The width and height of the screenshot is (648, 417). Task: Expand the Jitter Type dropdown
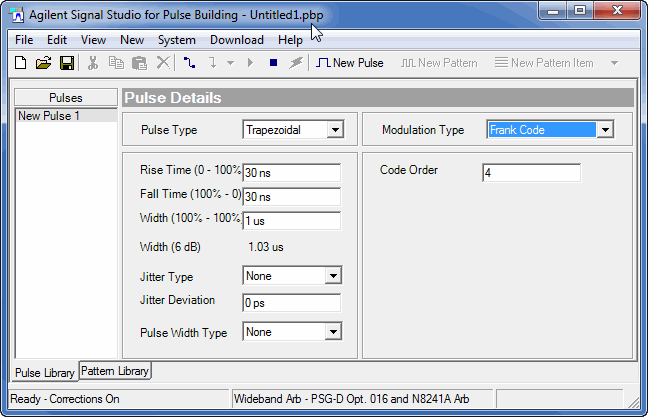(x=334, y=276)
